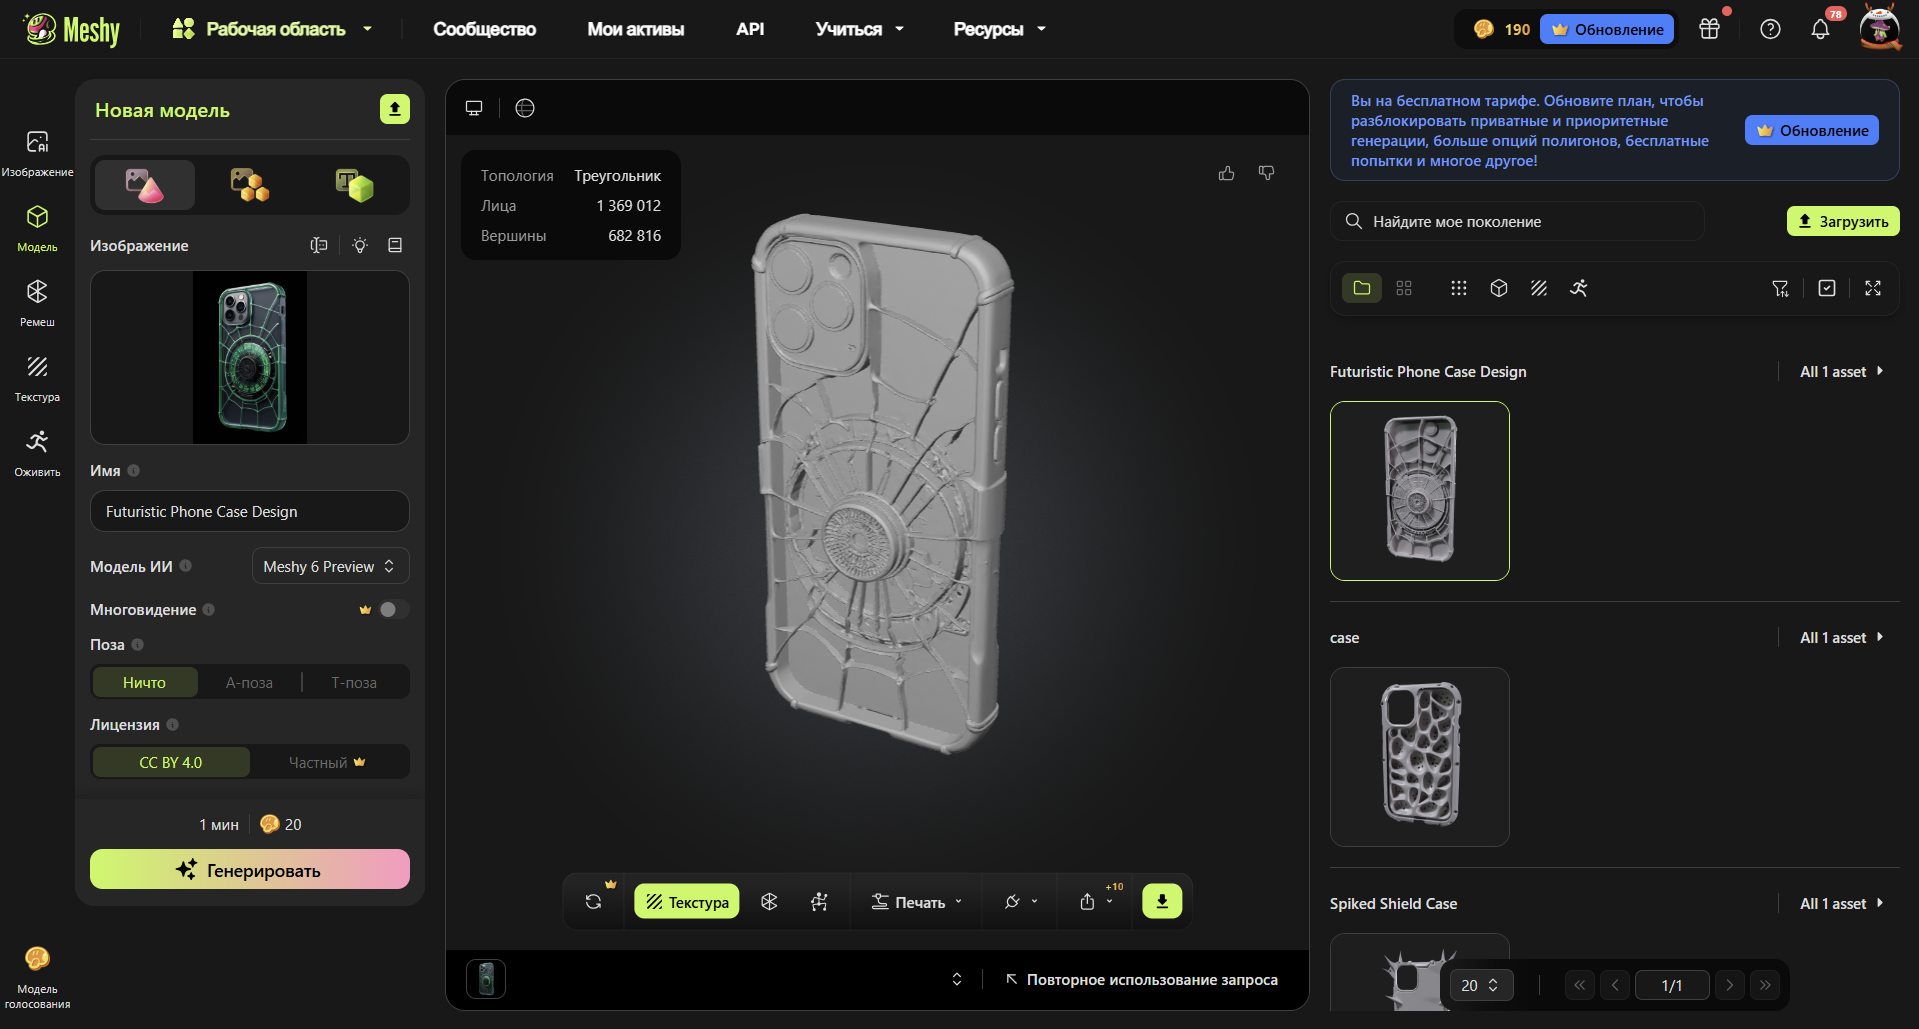Image resolution: width=1919 pixels, height=1029 pixels.
Task: Expand All 1 asset for Futuristic Phone Case Design
Action: pyautogui.click(x=1842, y=372)
